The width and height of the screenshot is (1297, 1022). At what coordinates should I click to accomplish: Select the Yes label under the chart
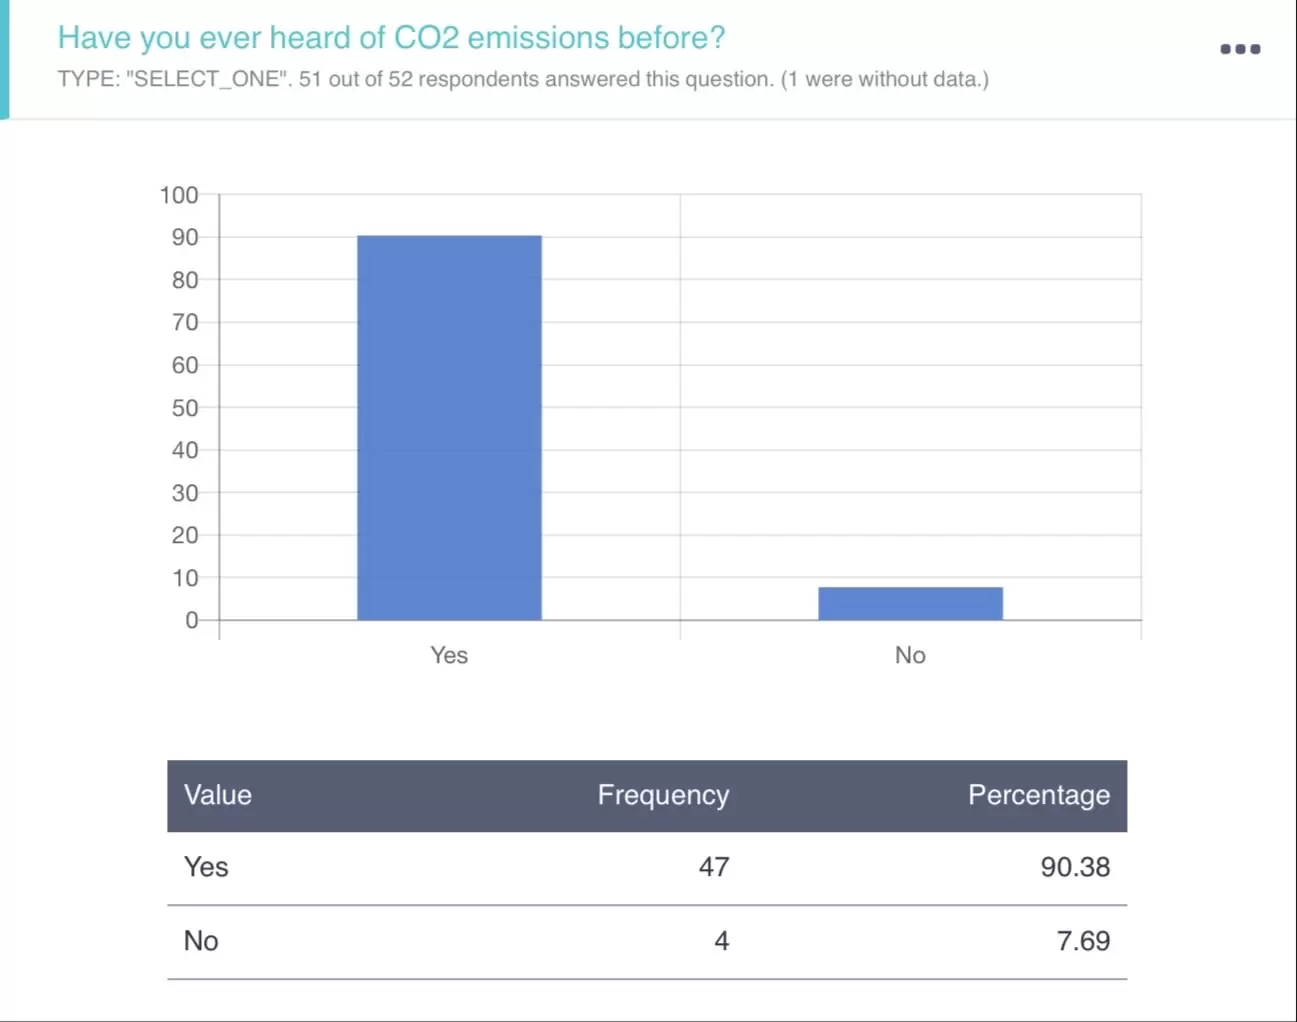tap(449, 655)
